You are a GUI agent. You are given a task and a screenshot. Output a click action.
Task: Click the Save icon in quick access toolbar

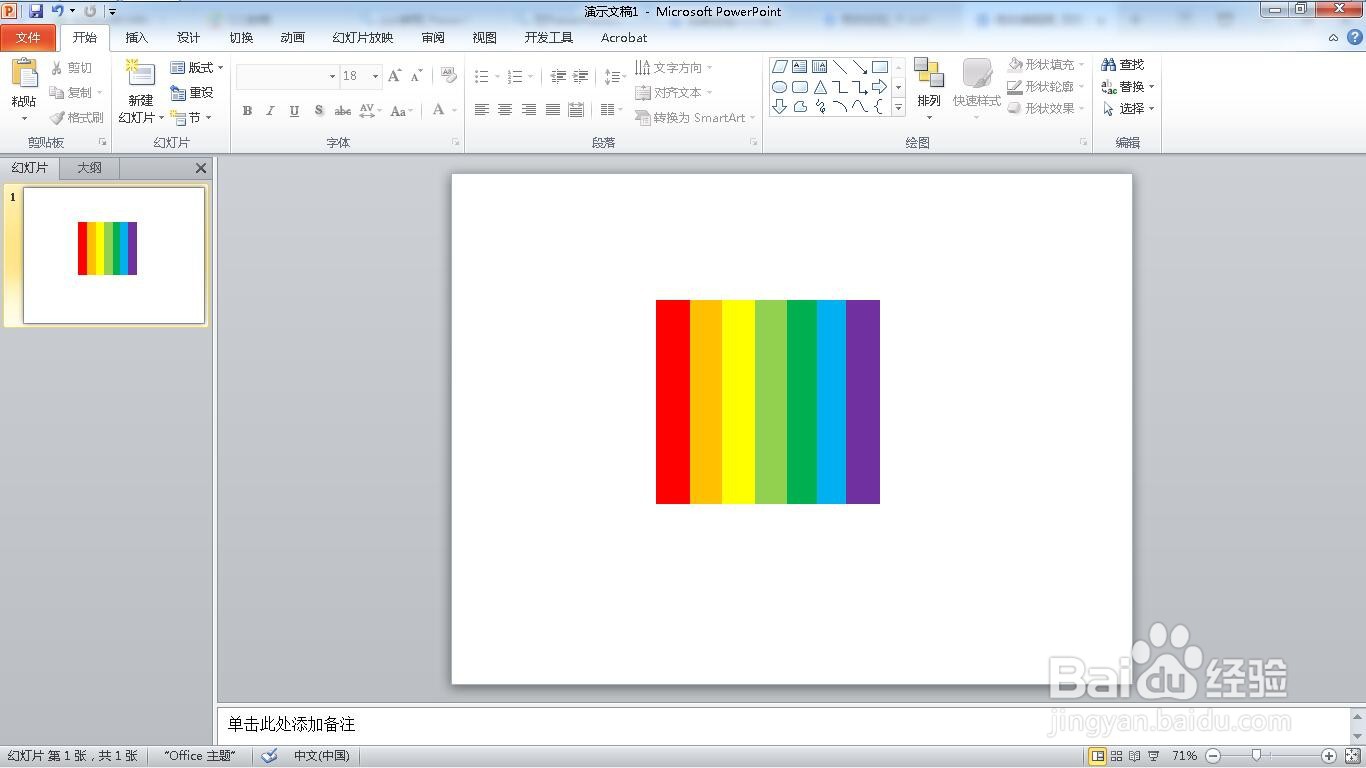[x=36, y=11]
